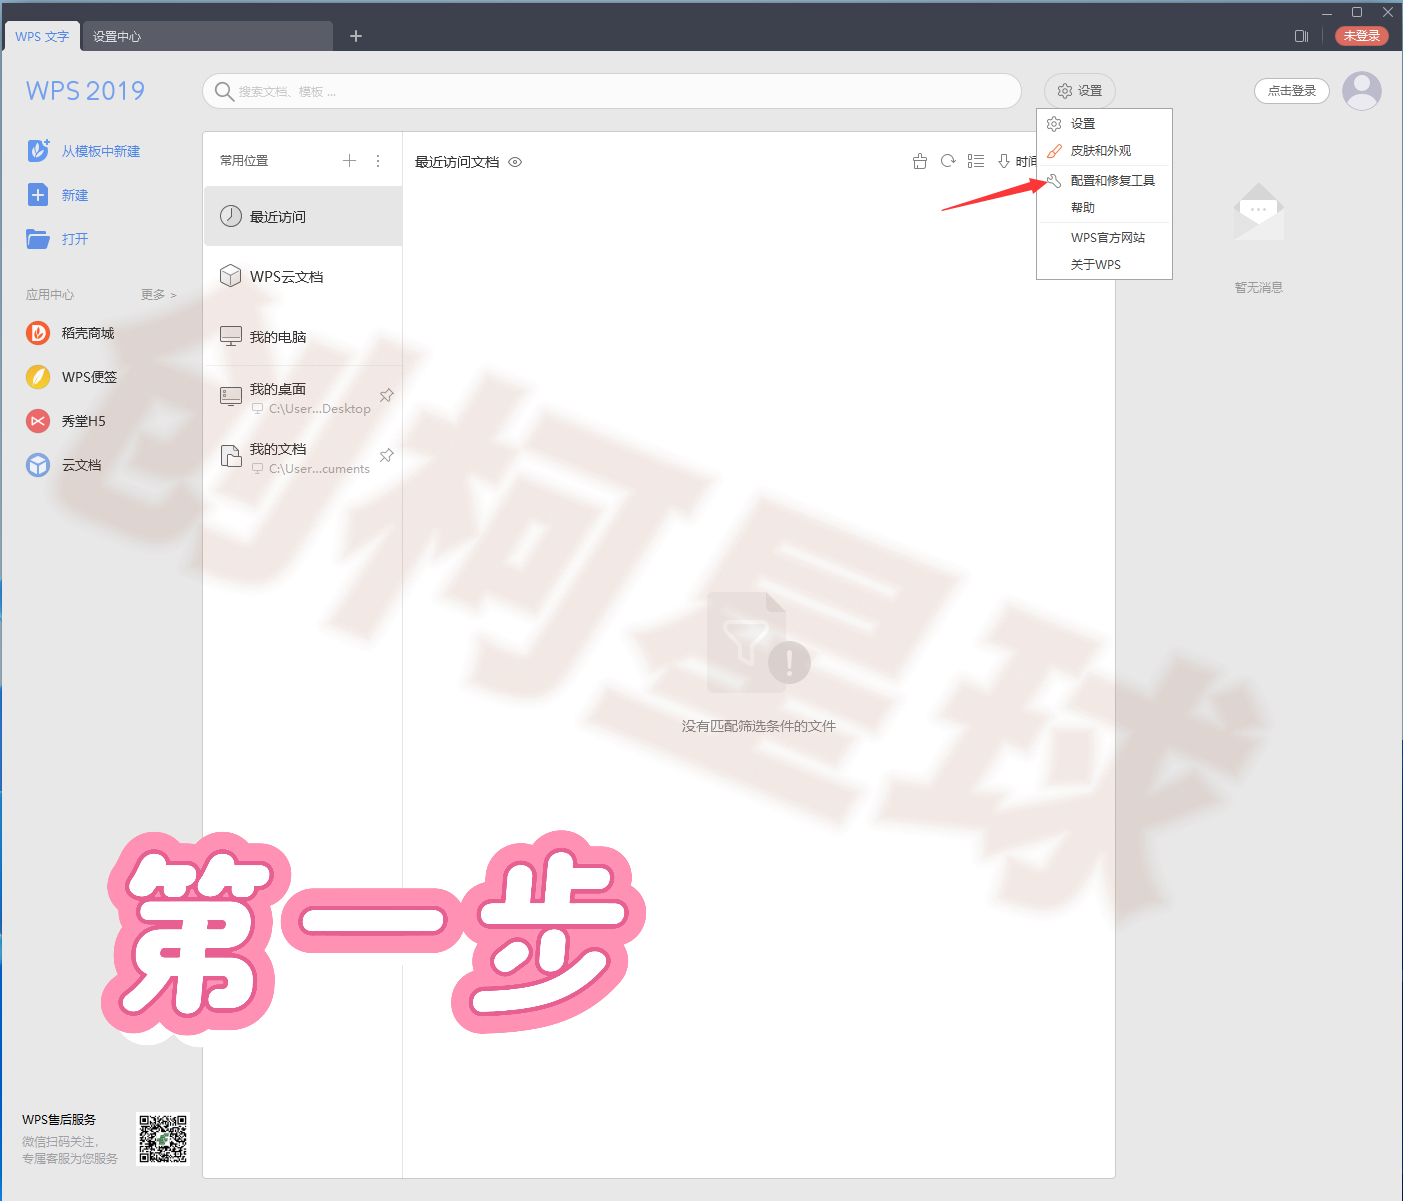Click the 稻壳商城 label

(88, 333)
